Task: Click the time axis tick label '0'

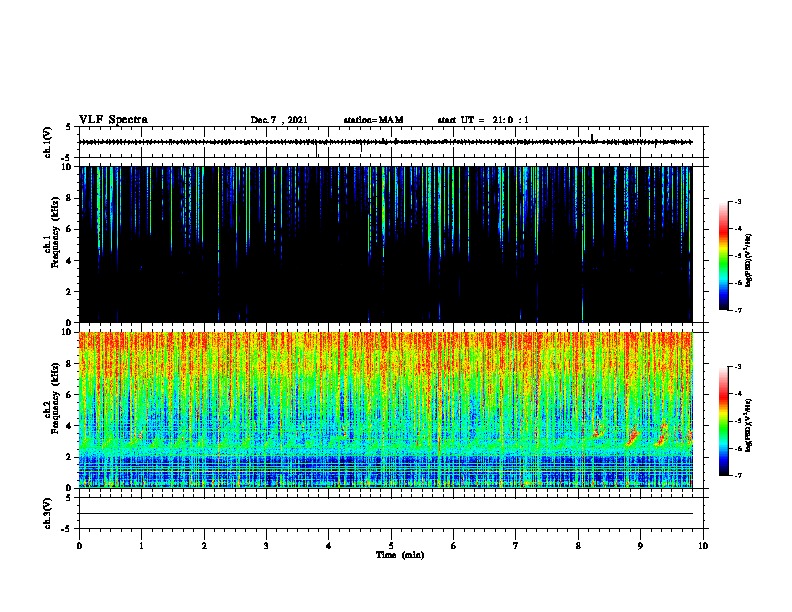Action: click(x=79, y=546)
